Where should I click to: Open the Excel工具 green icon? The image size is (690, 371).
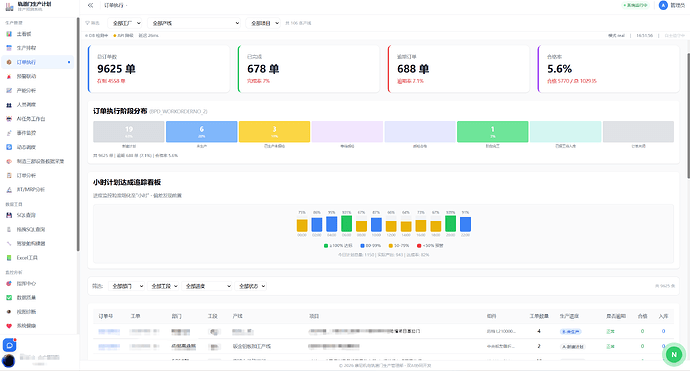[9, 257]
